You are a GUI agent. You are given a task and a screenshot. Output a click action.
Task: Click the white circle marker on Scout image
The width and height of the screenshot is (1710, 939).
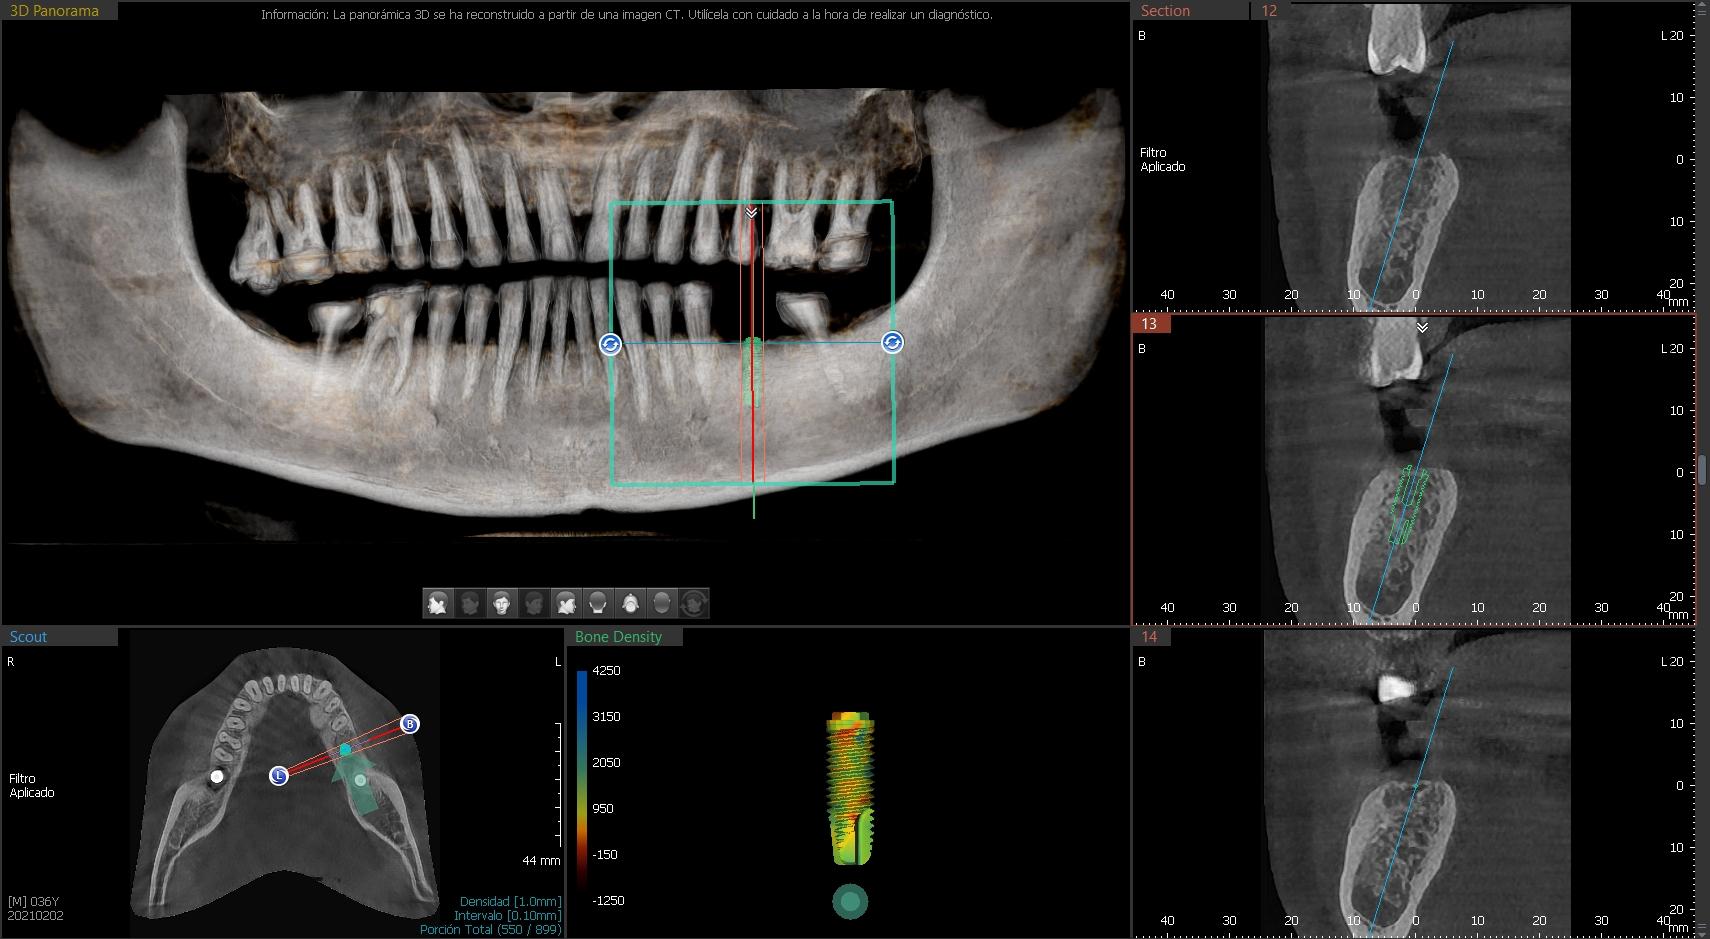pos(217,776)
